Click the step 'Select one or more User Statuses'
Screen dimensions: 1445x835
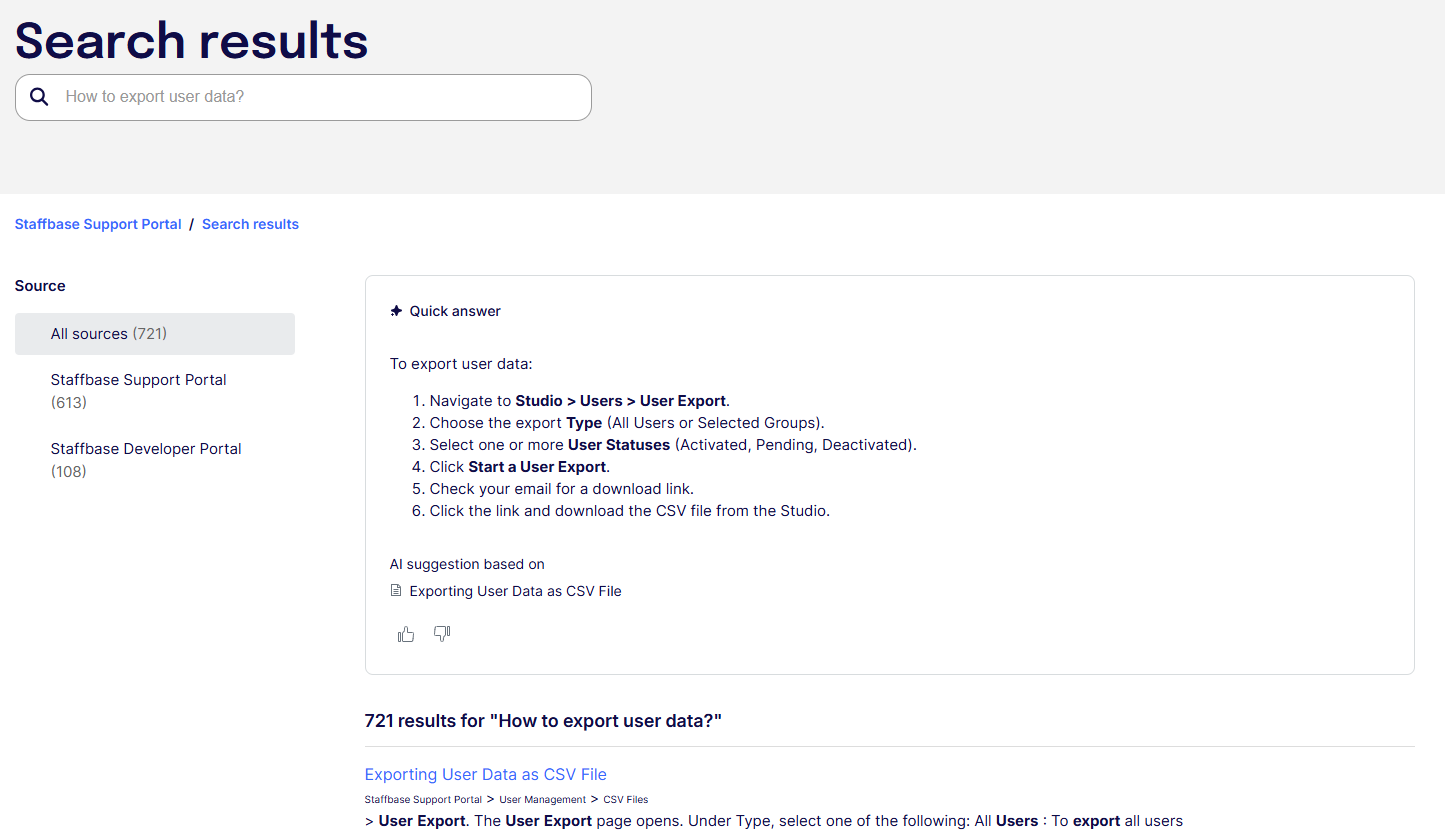click(673, 445)
